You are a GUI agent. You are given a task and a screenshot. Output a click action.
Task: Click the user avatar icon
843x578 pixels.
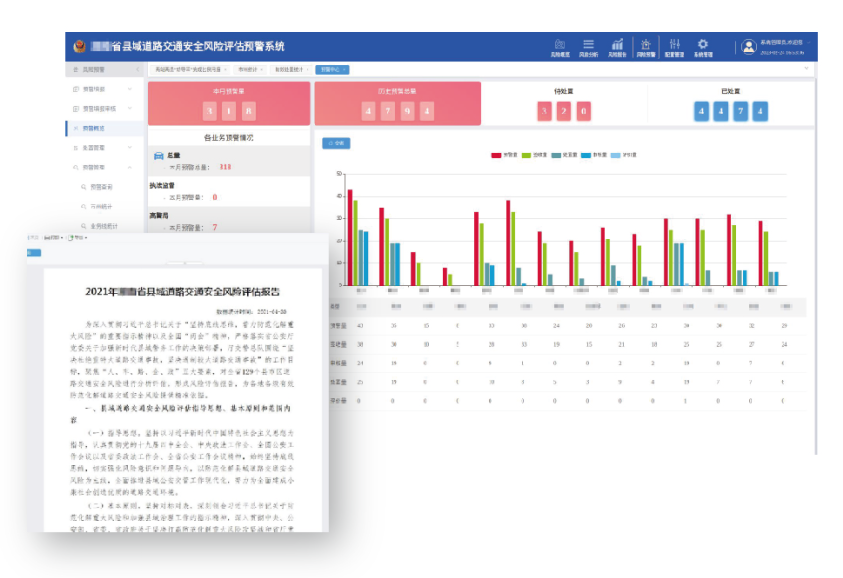[748, 47]
